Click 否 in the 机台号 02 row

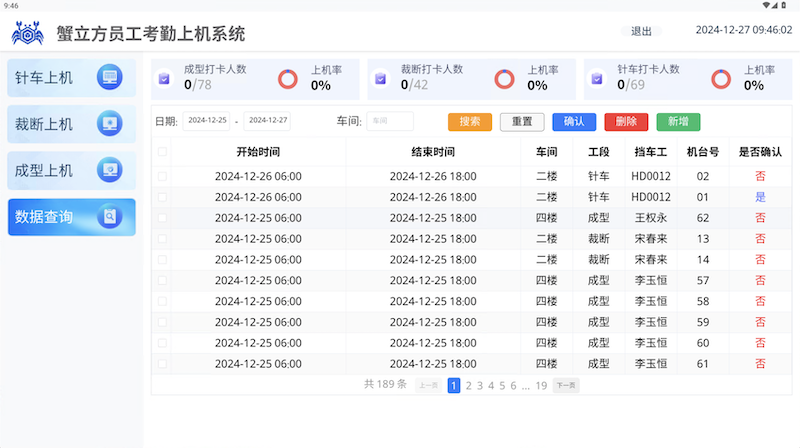[x=760, y=176]
